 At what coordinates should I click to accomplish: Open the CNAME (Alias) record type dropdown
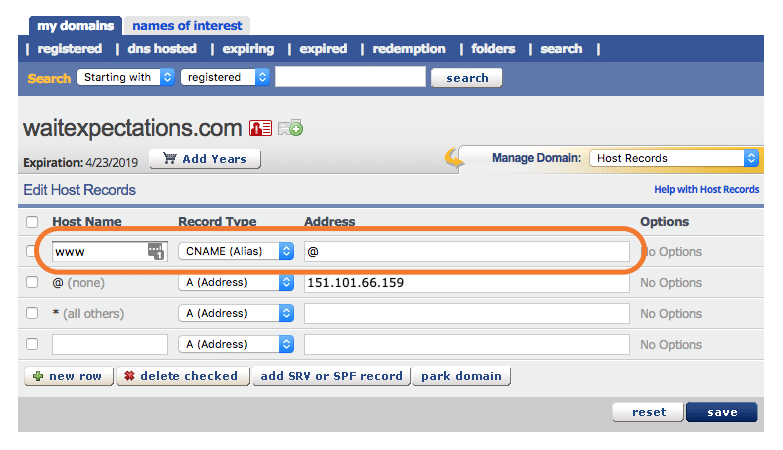(x=236, y=251)
